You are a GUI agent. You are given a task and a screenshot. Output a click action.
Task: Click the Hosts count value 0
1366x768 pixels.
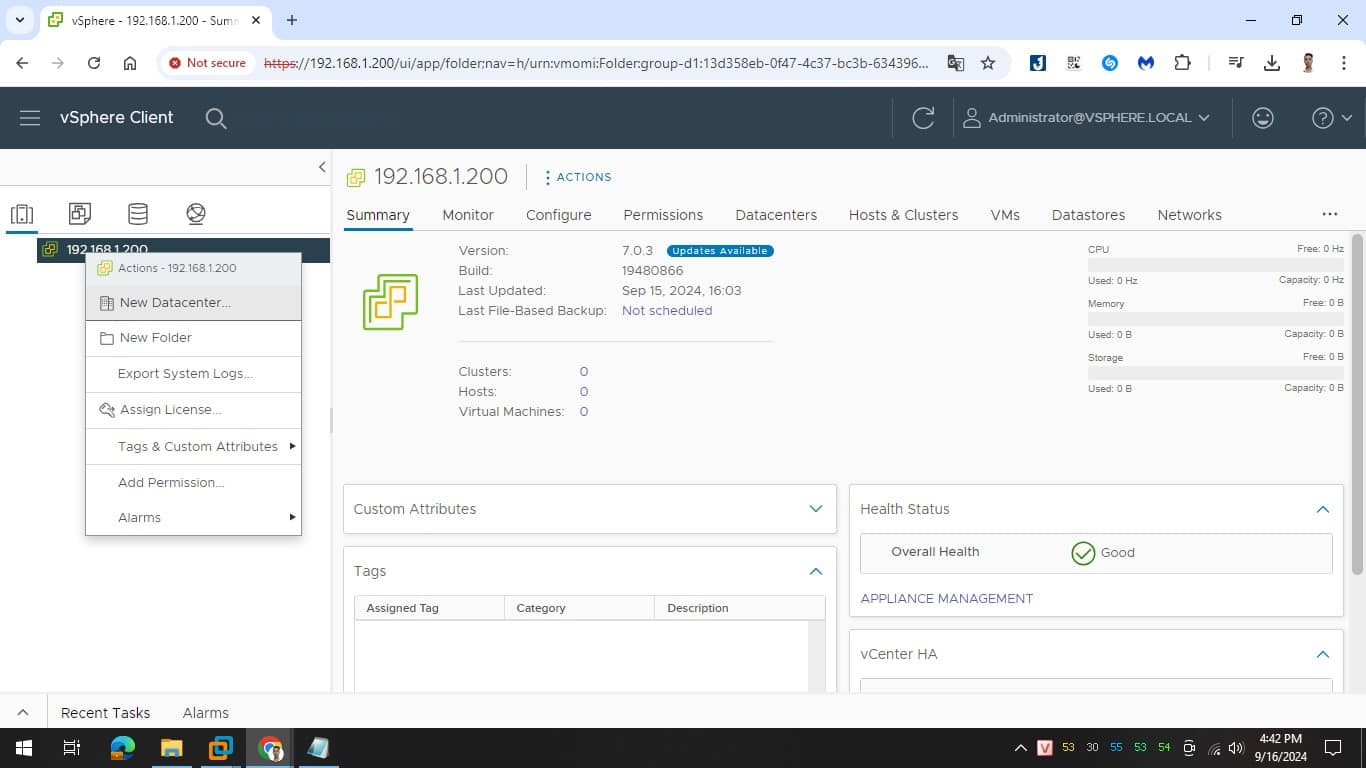click(x=584, y=392)
